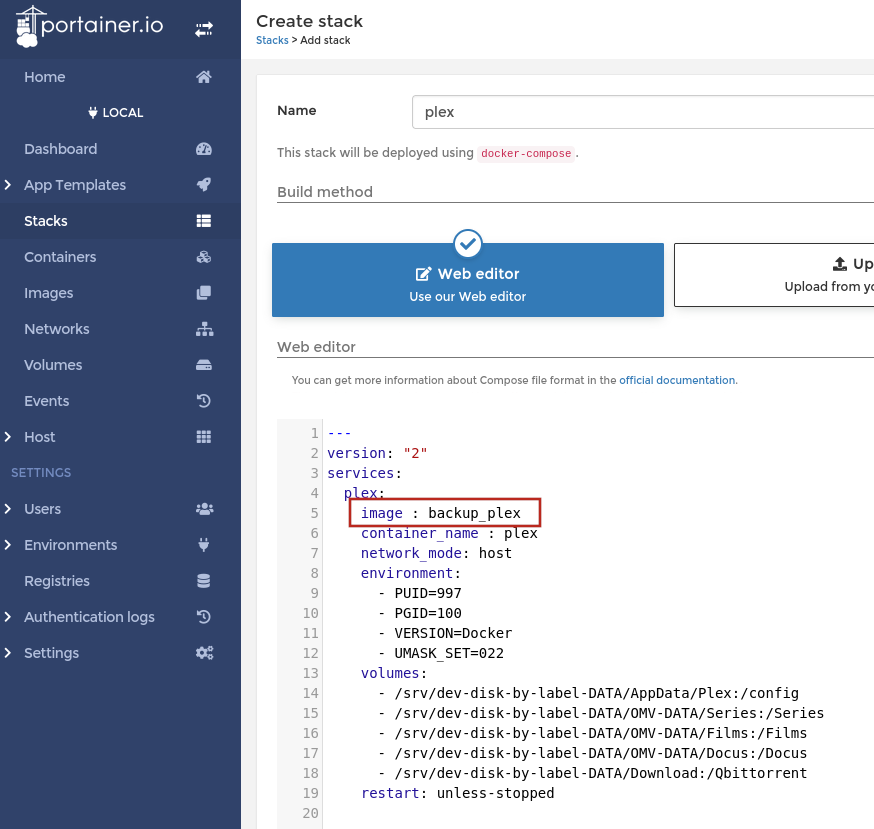Image resolution: width=874 pixels, height=829 pixels.
Task: Click the OMV-DATA/Docus volume line
Action: [600, 753]
